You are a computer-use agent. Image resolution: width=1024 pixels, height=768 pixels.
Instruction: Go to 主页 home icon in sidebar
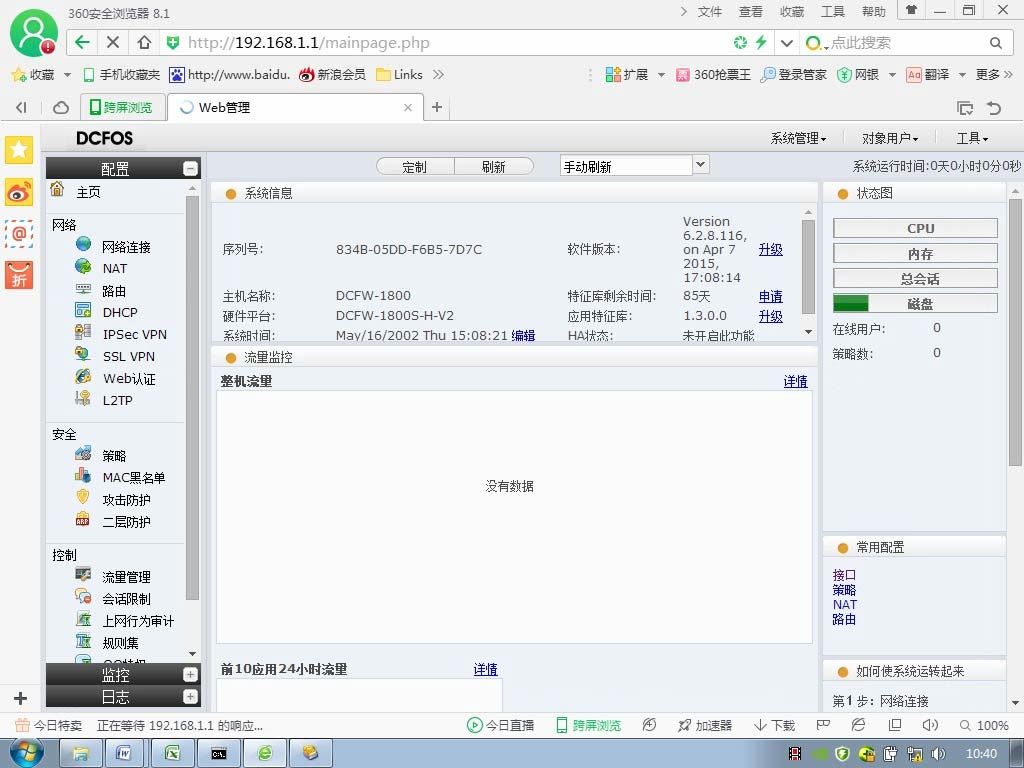click(57, 189)
